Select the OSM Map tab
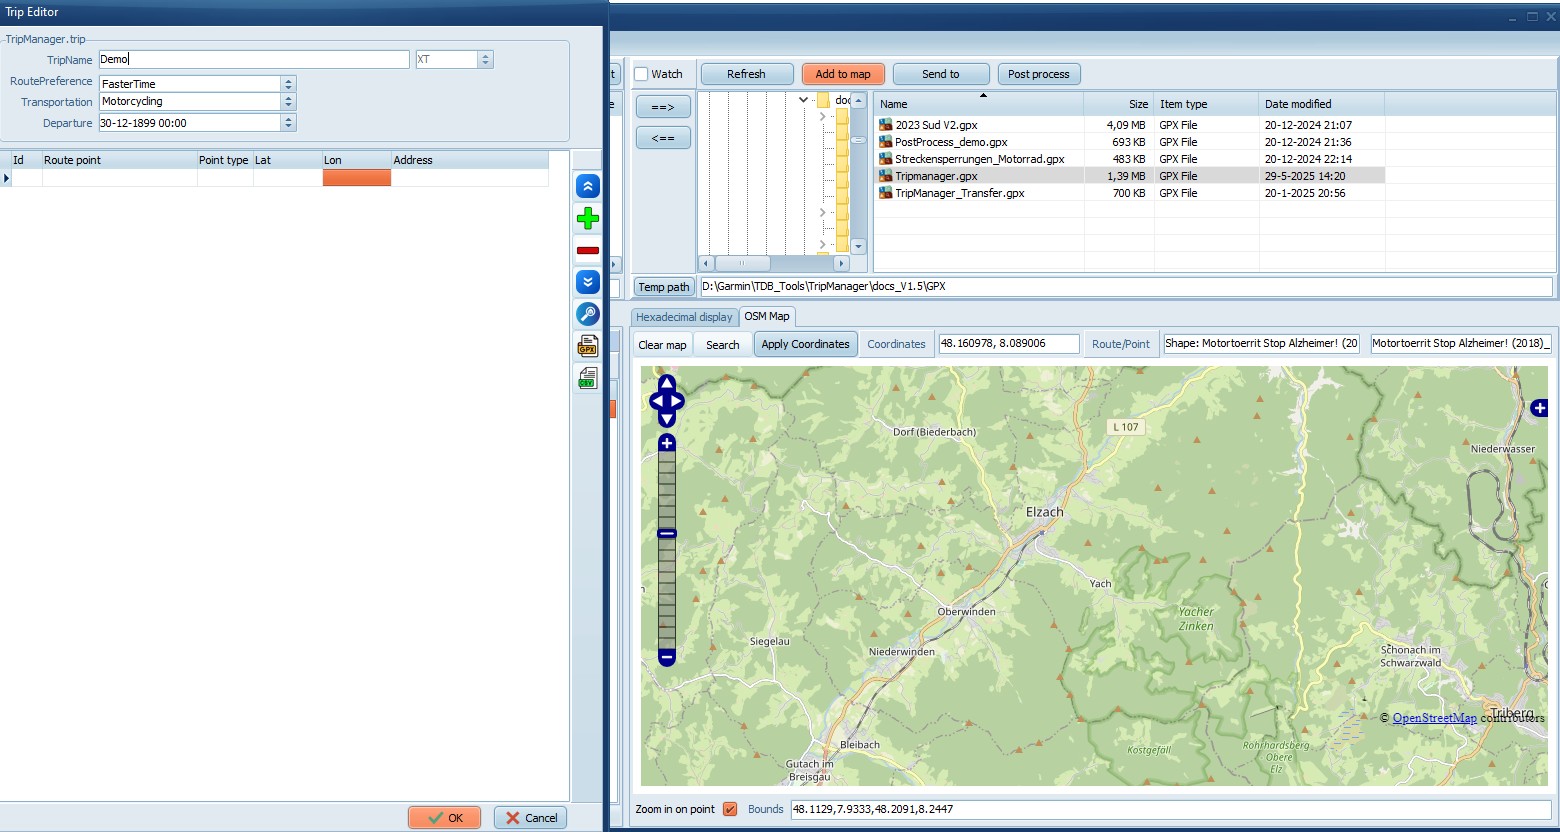 767,317
